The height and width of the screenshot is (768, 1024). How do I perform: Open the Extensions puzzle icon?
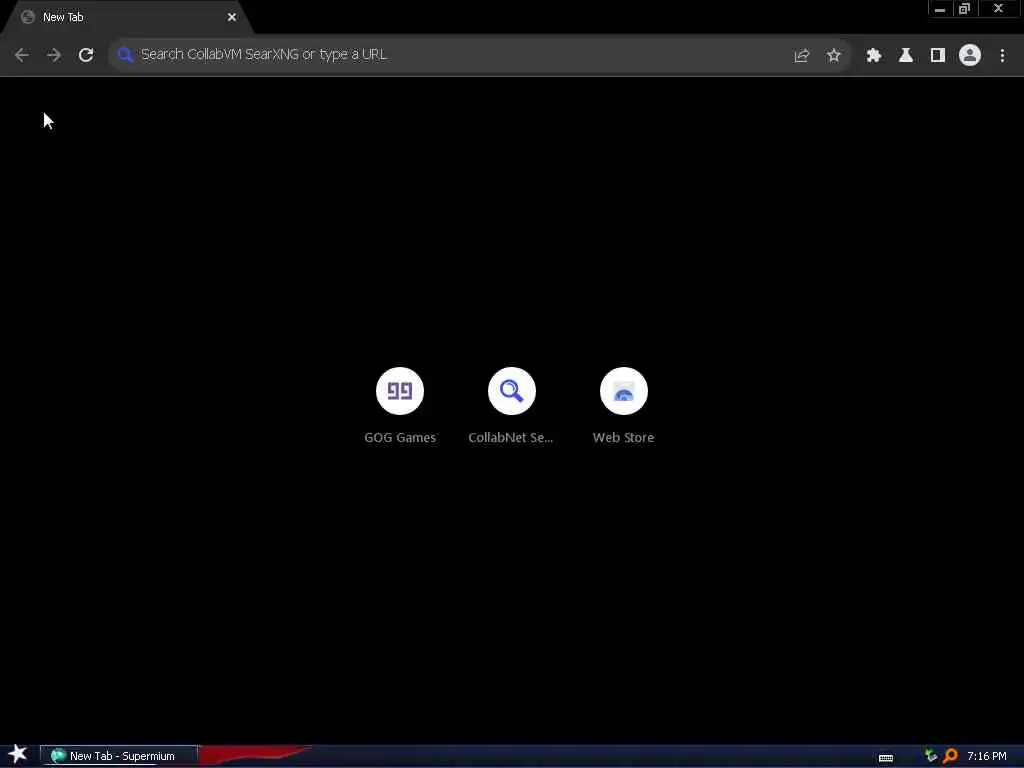pyautogui.click(x=874, y=56)
